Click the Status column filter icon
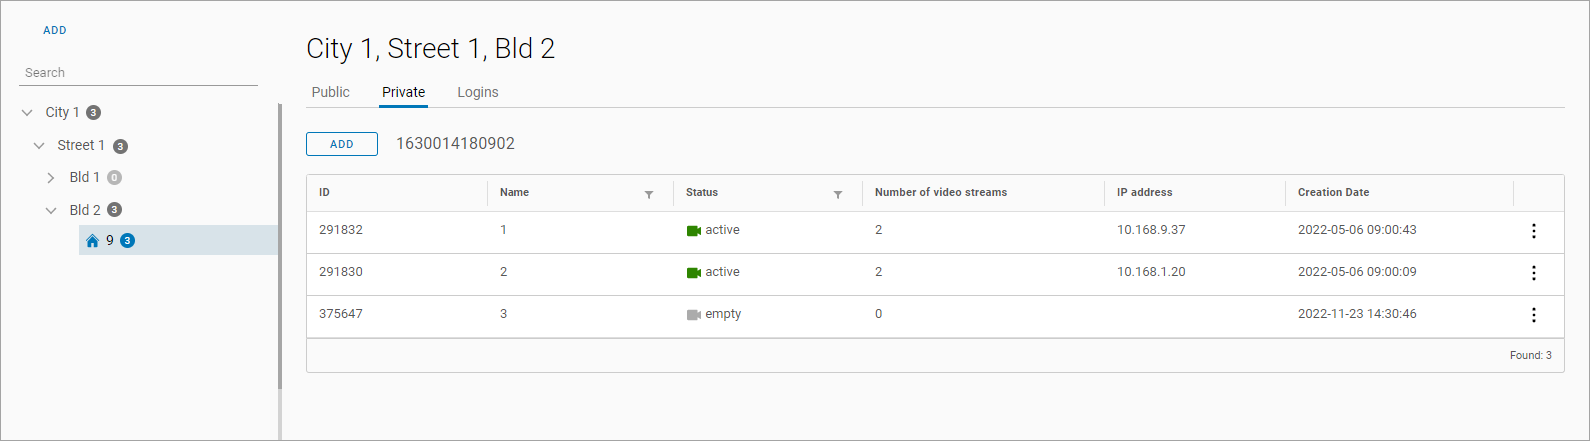Image resolution: width=1590 pixels, height=441 pixels. point(838,194)
